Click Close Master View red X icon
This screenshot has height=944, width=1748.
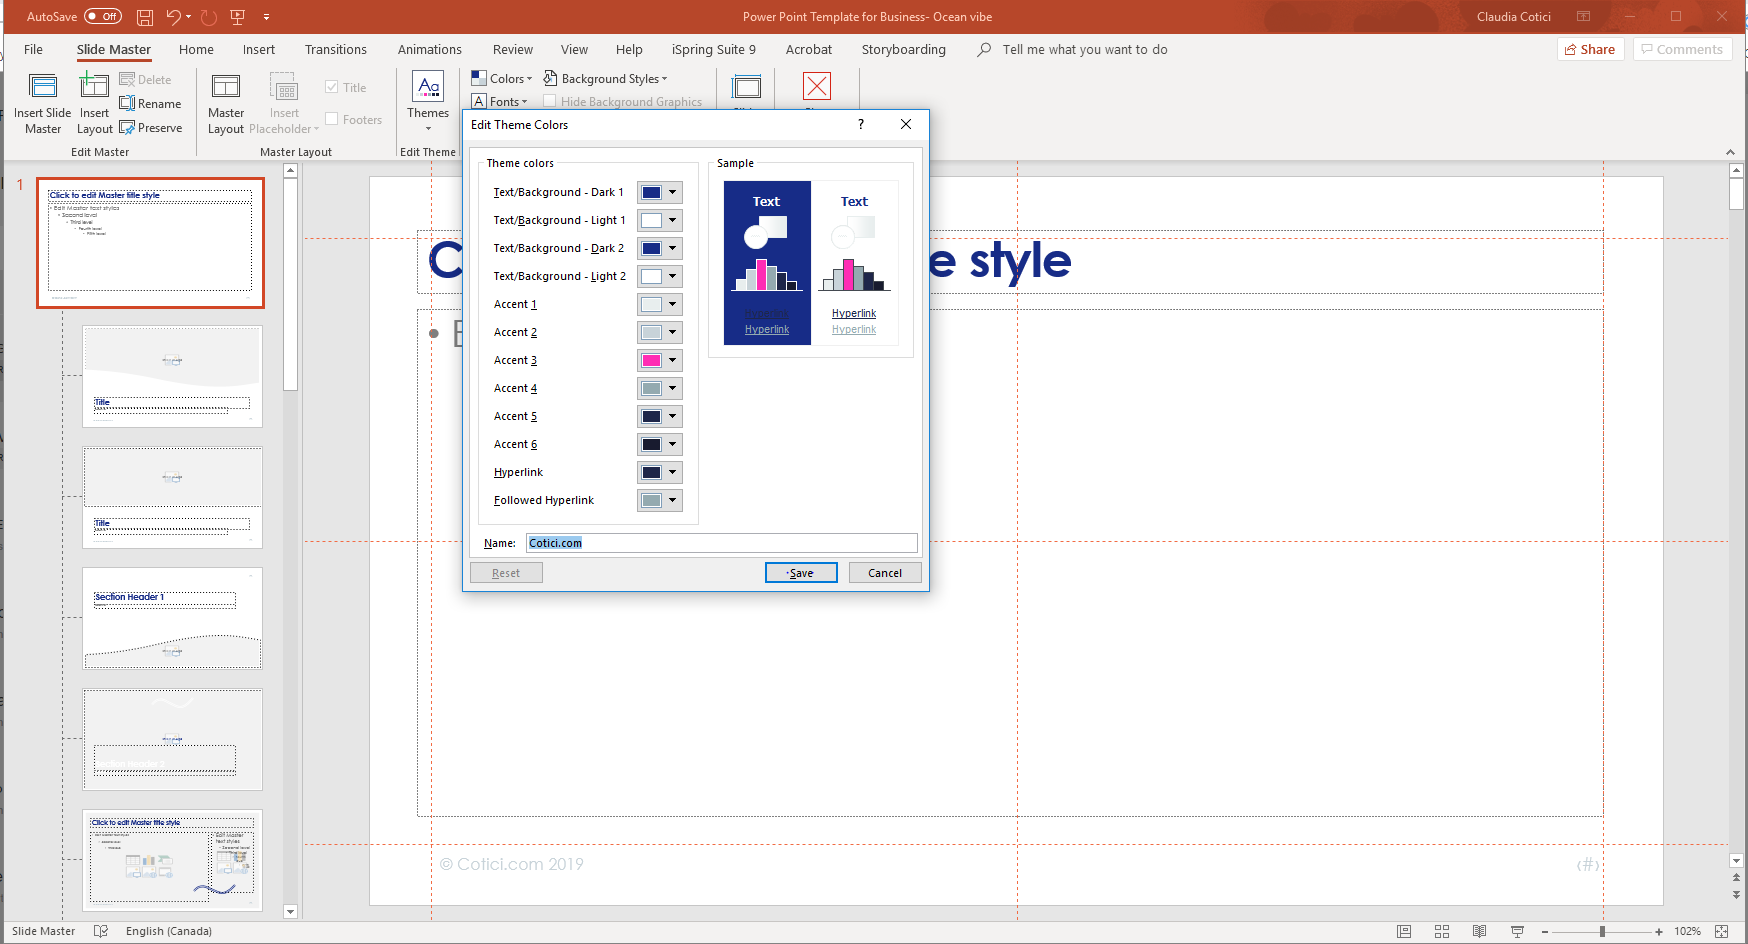point(817,86)
